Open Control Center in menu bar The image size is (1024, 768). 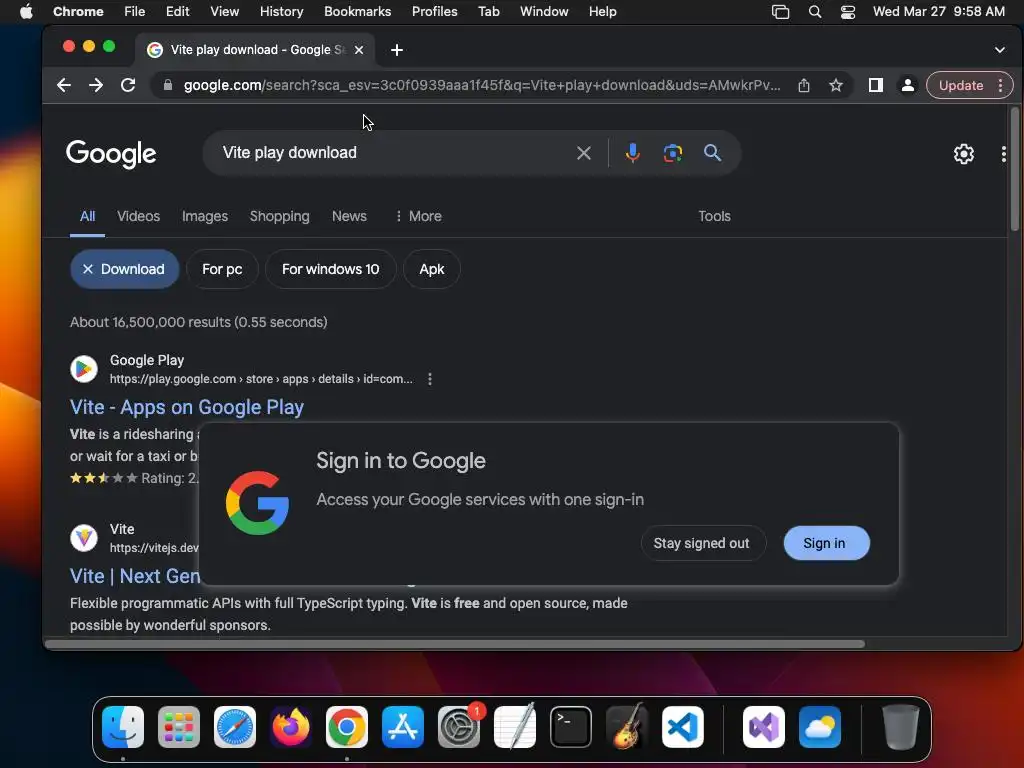[848, 12]
